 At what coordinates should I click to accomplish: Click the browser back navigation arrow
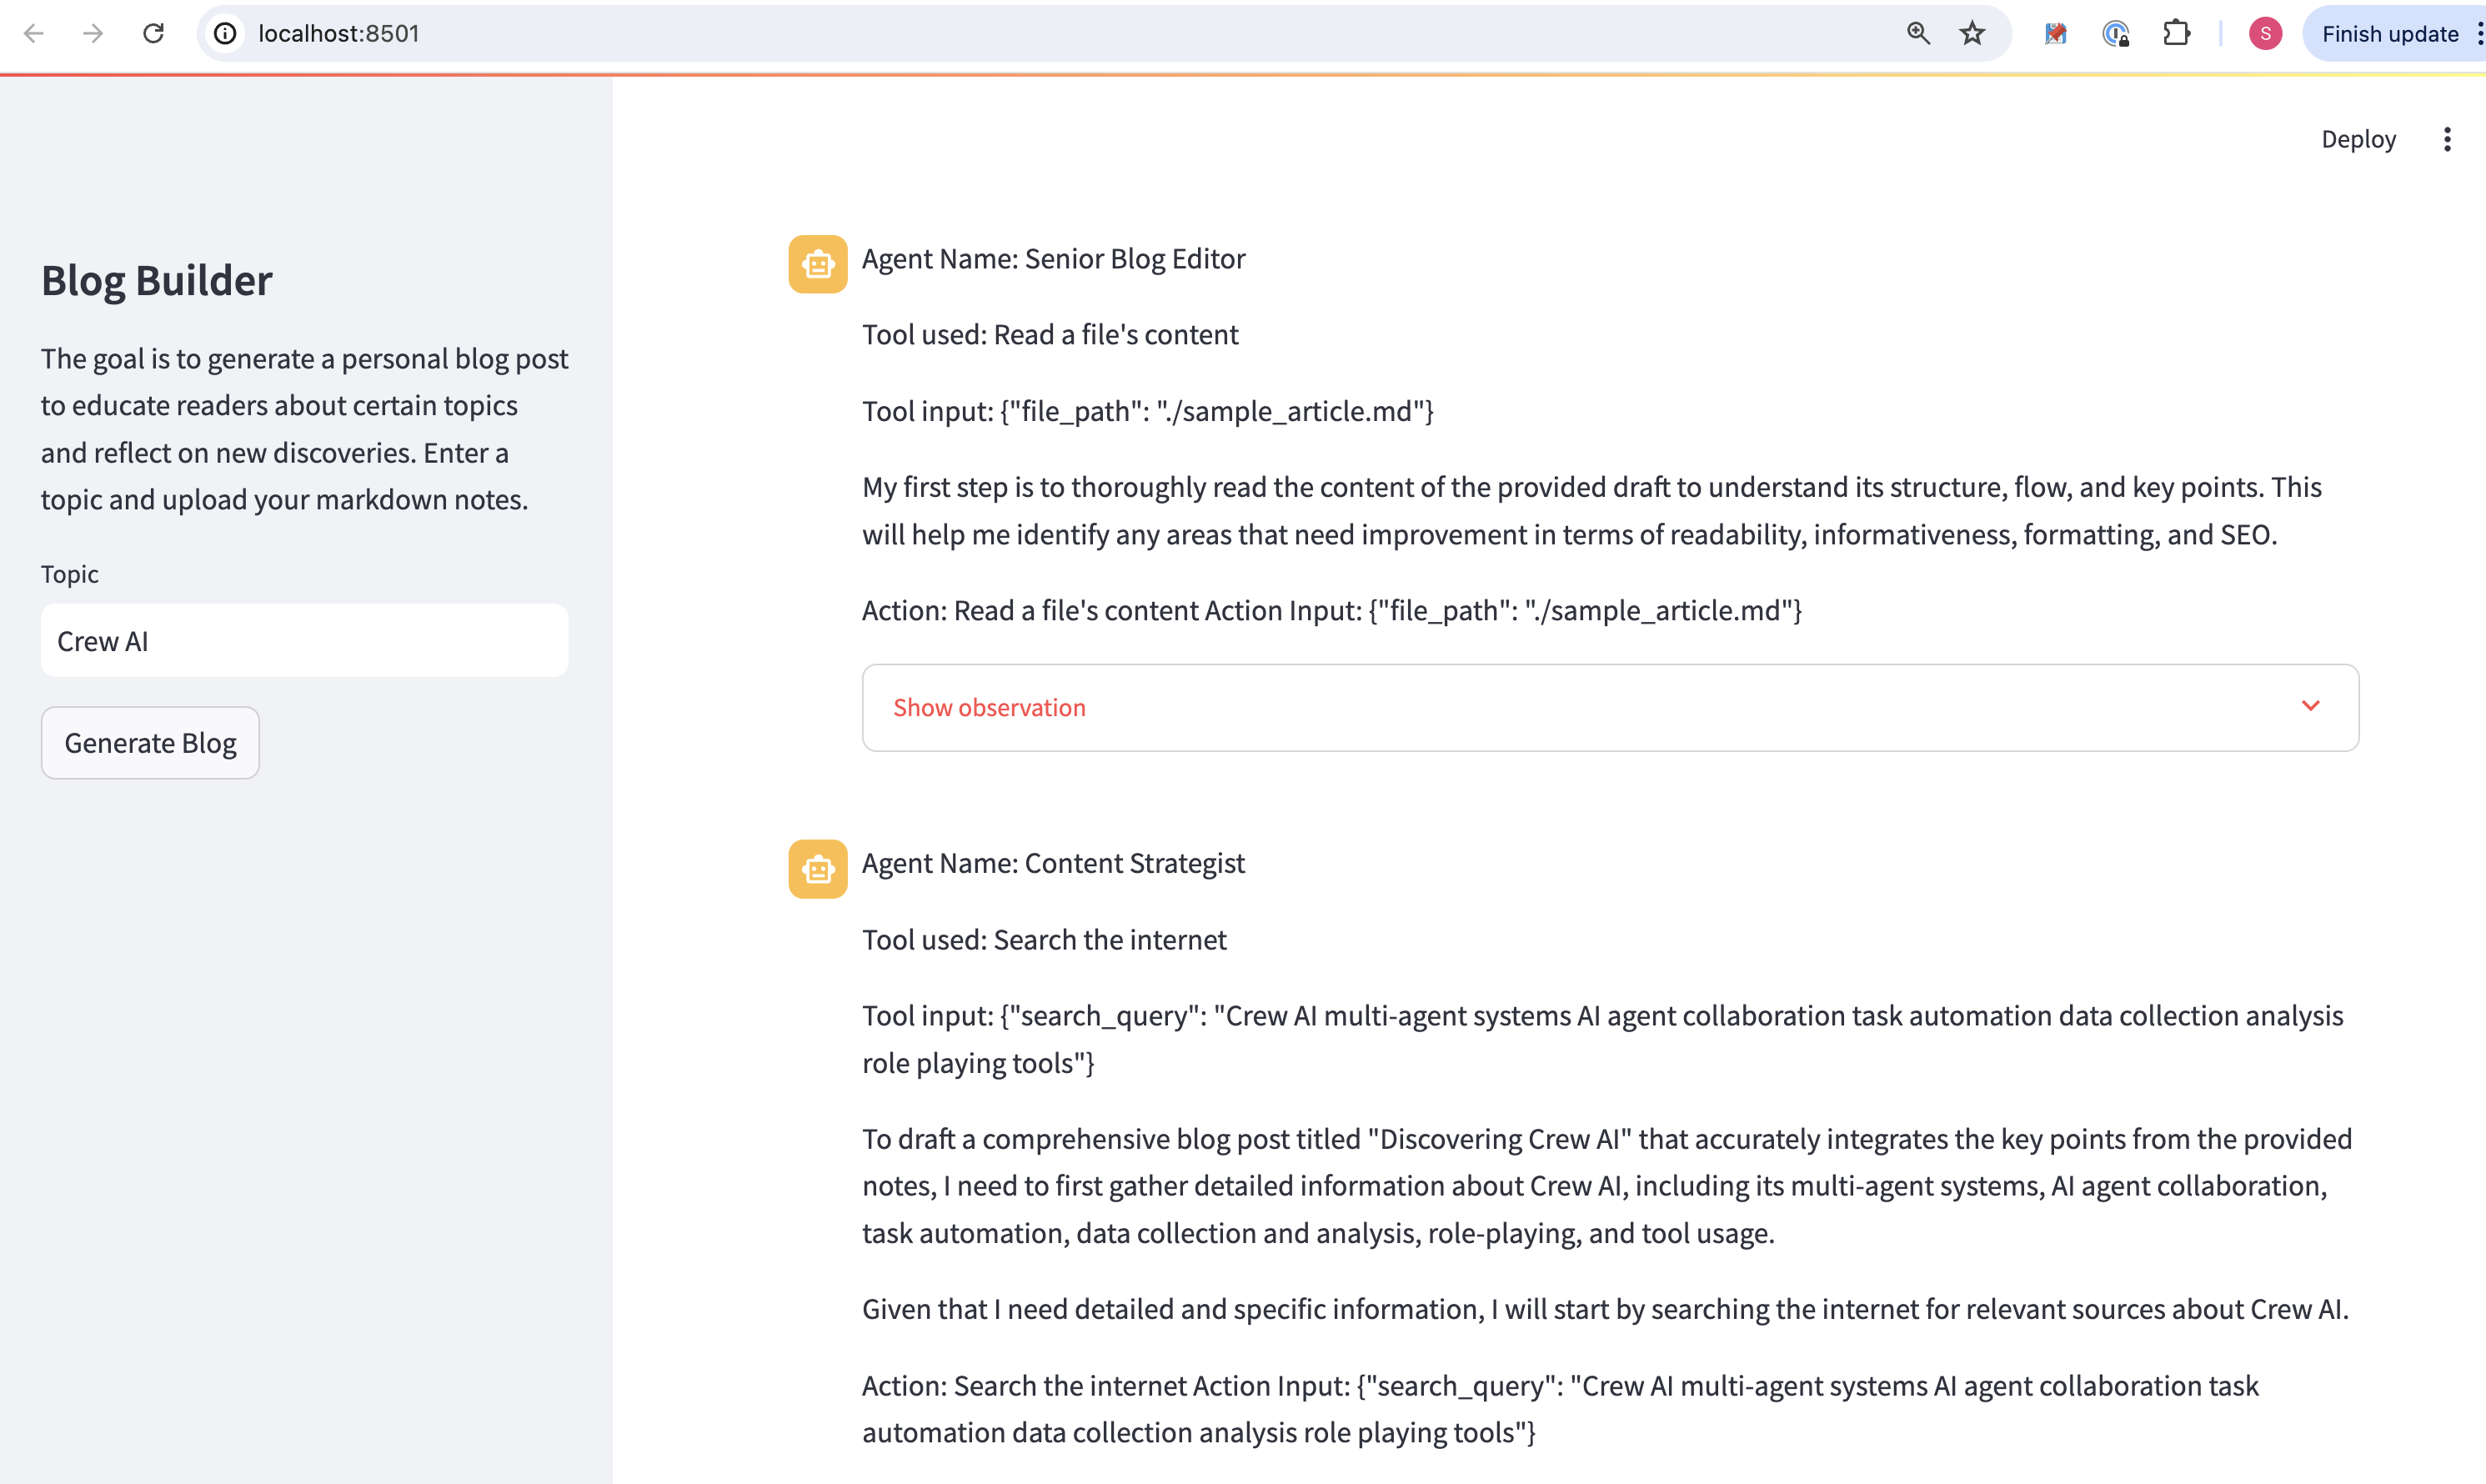pyautogui.click(x=32, y=33)
